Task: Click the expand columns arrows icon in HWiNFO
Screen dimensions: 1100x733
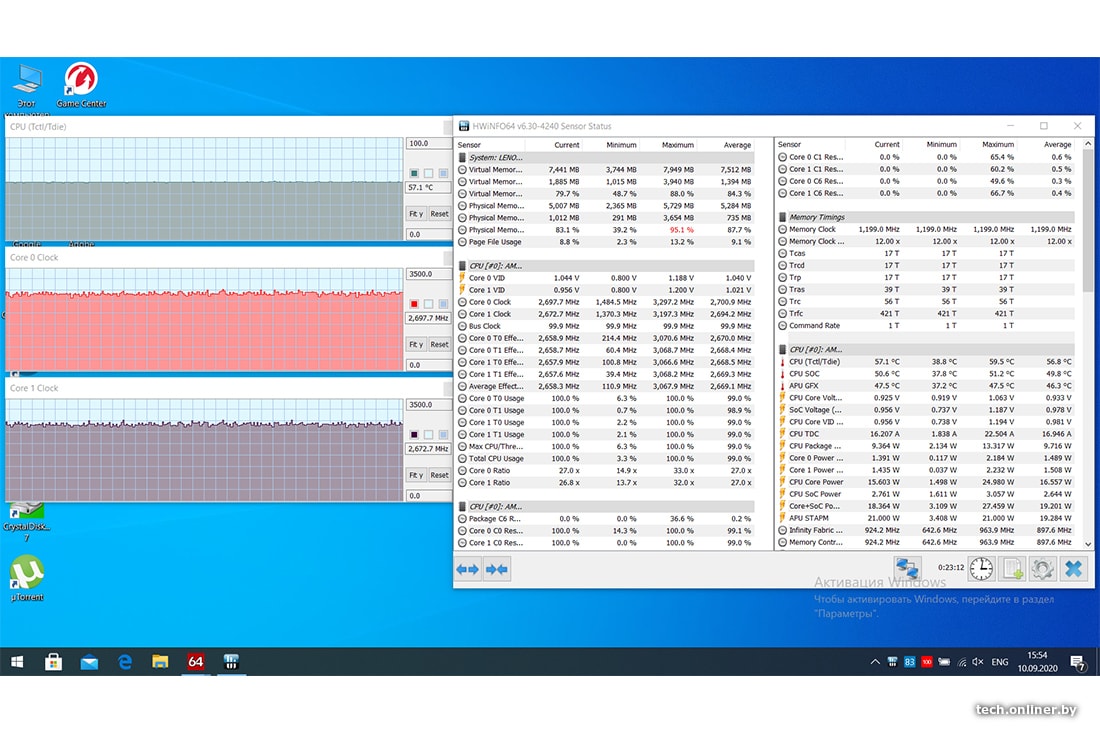Action: point(468,569)
